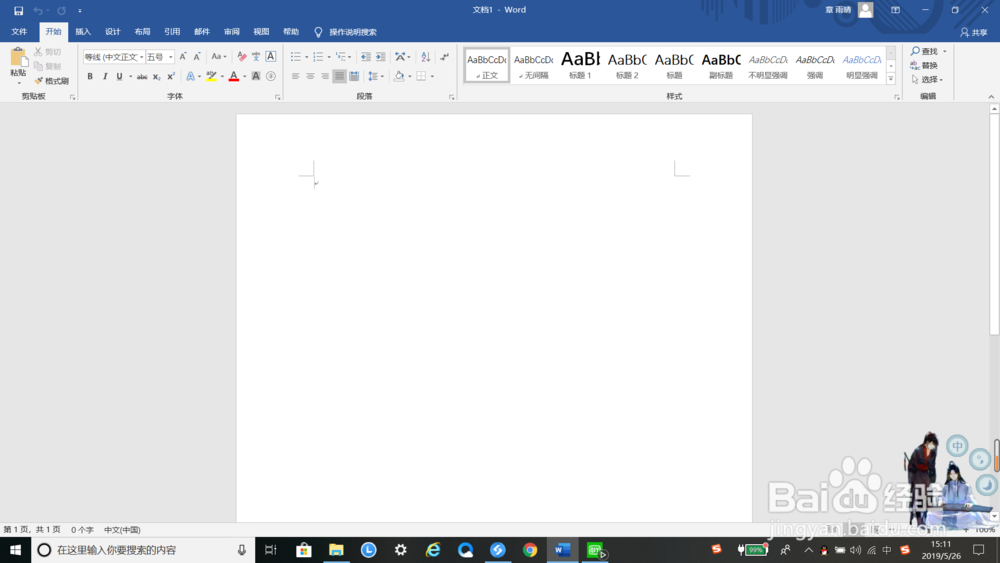
Task: Click the Paste clipboard icon
Action: (x=18, y=58)
